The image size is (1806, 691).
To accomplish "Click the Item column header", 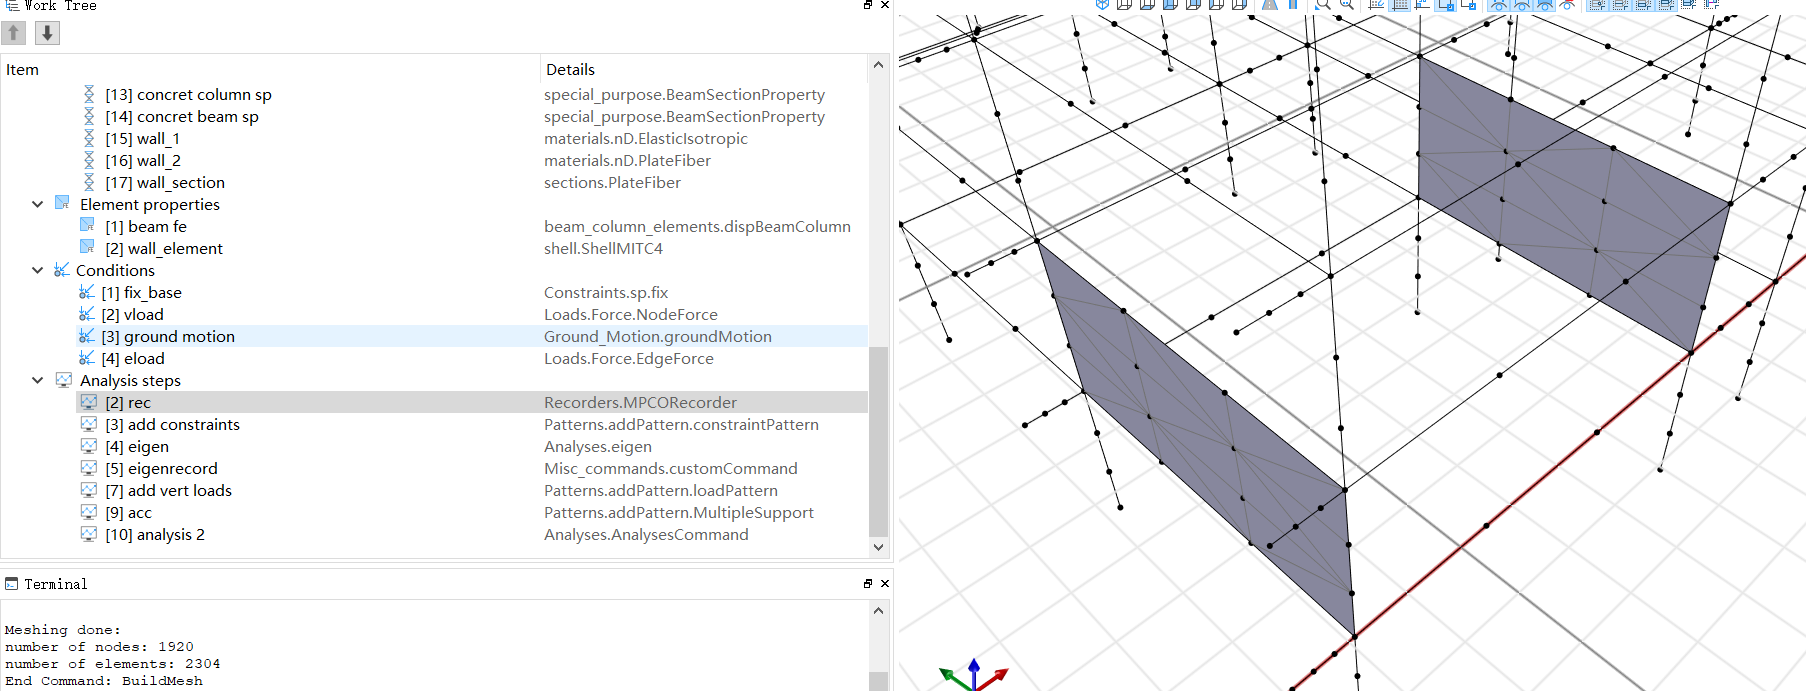I will tap(22, 70).
